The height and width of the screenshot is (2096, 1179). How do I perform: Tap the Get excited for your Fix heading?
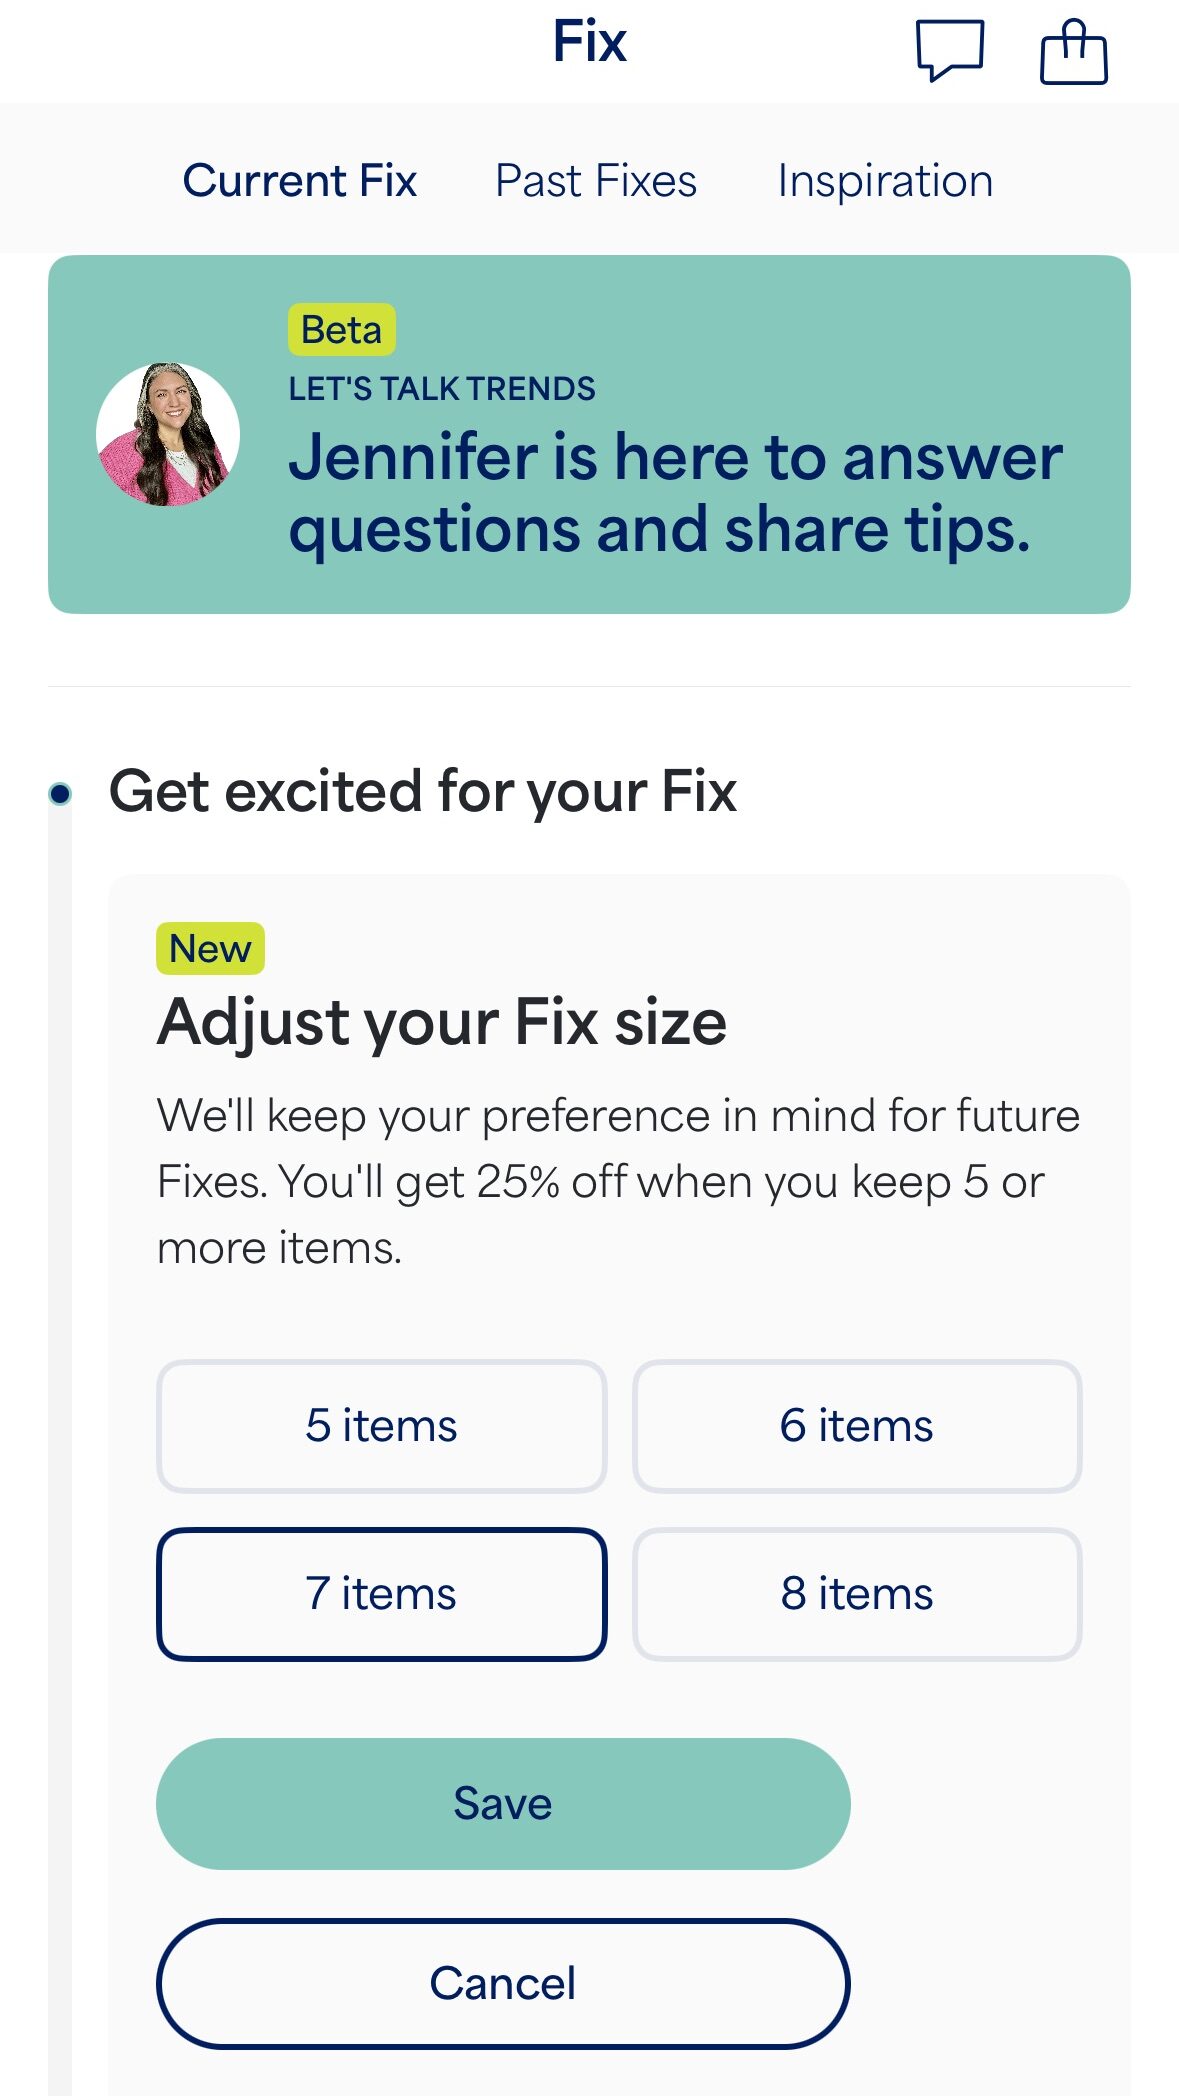pos(422,792)
